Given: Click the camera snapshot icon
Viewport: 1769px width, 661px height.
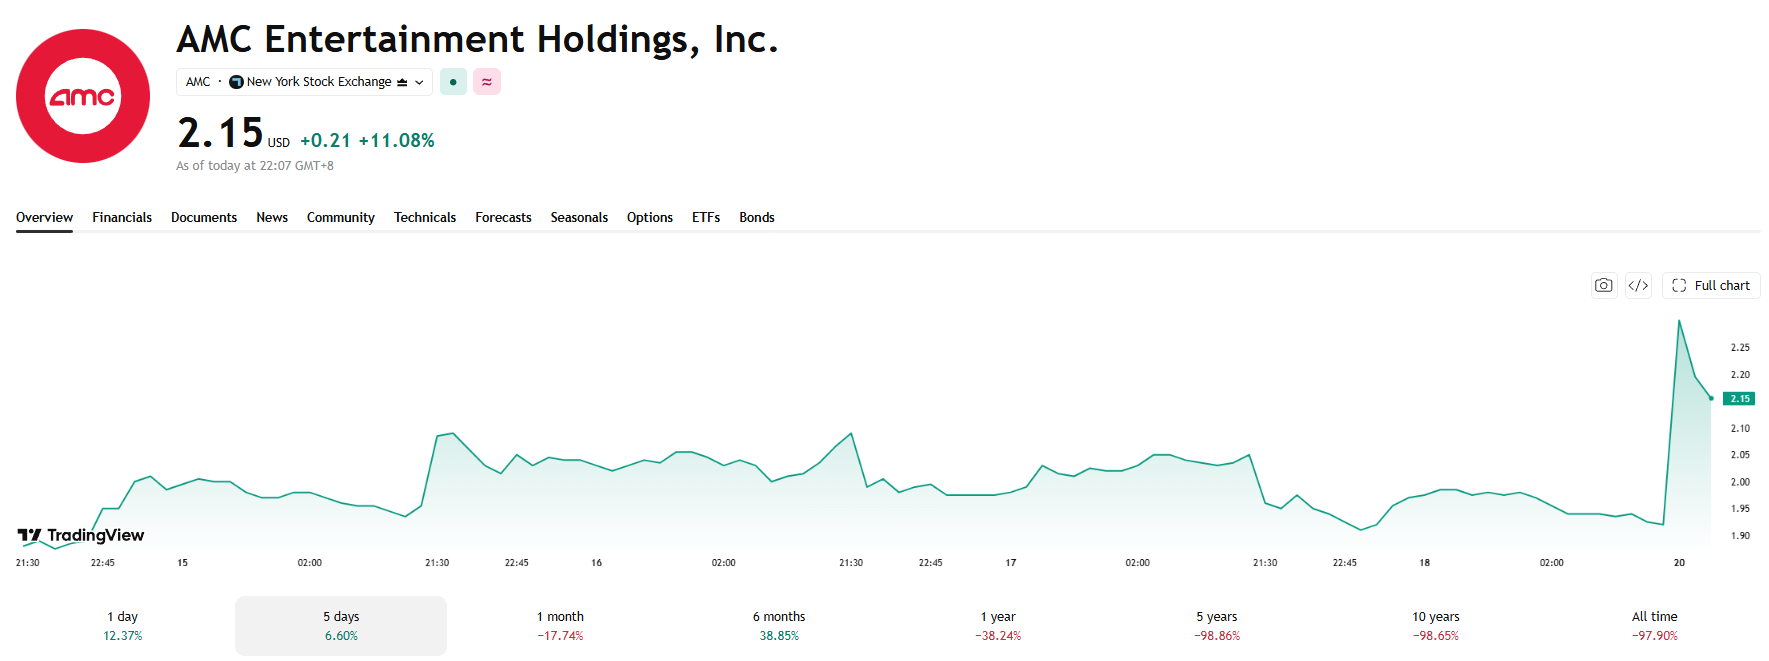Looking at the screenshot, I should (1604, 285).
